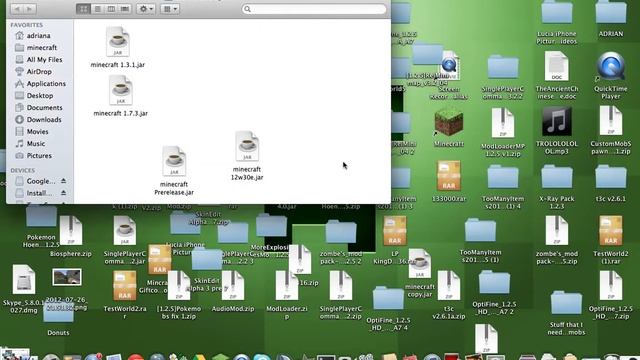The height and width of the screenshot is (360, 640).
Task: Select Biosphere.zip on desktop
Action: [x=71, y=231]
